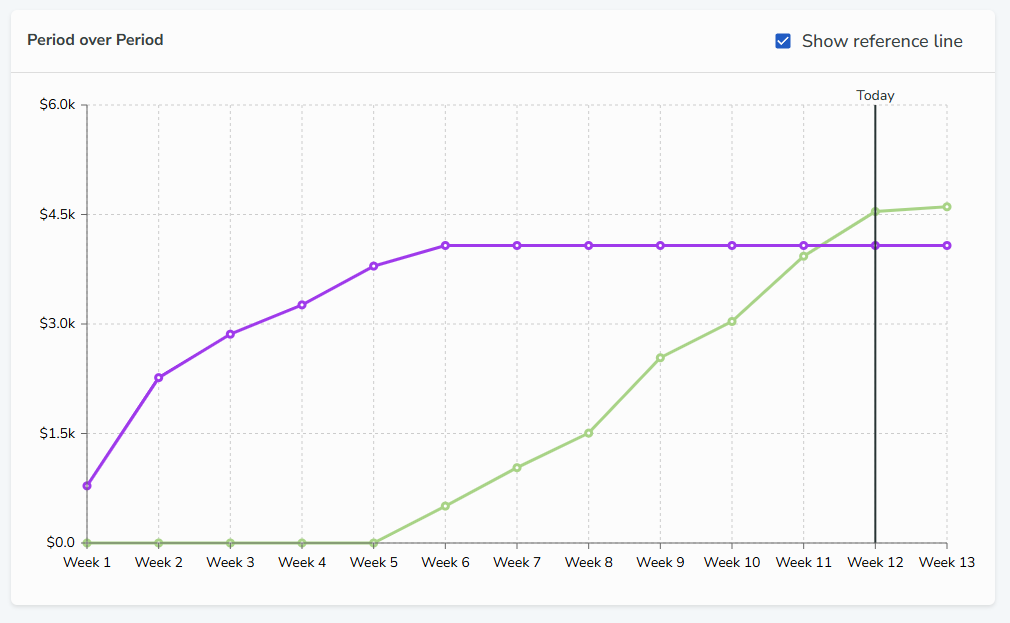The height and width of the screenshot is (623, 1010).
Task: Select the purple data point at Week 1
Action: [87, 486]
